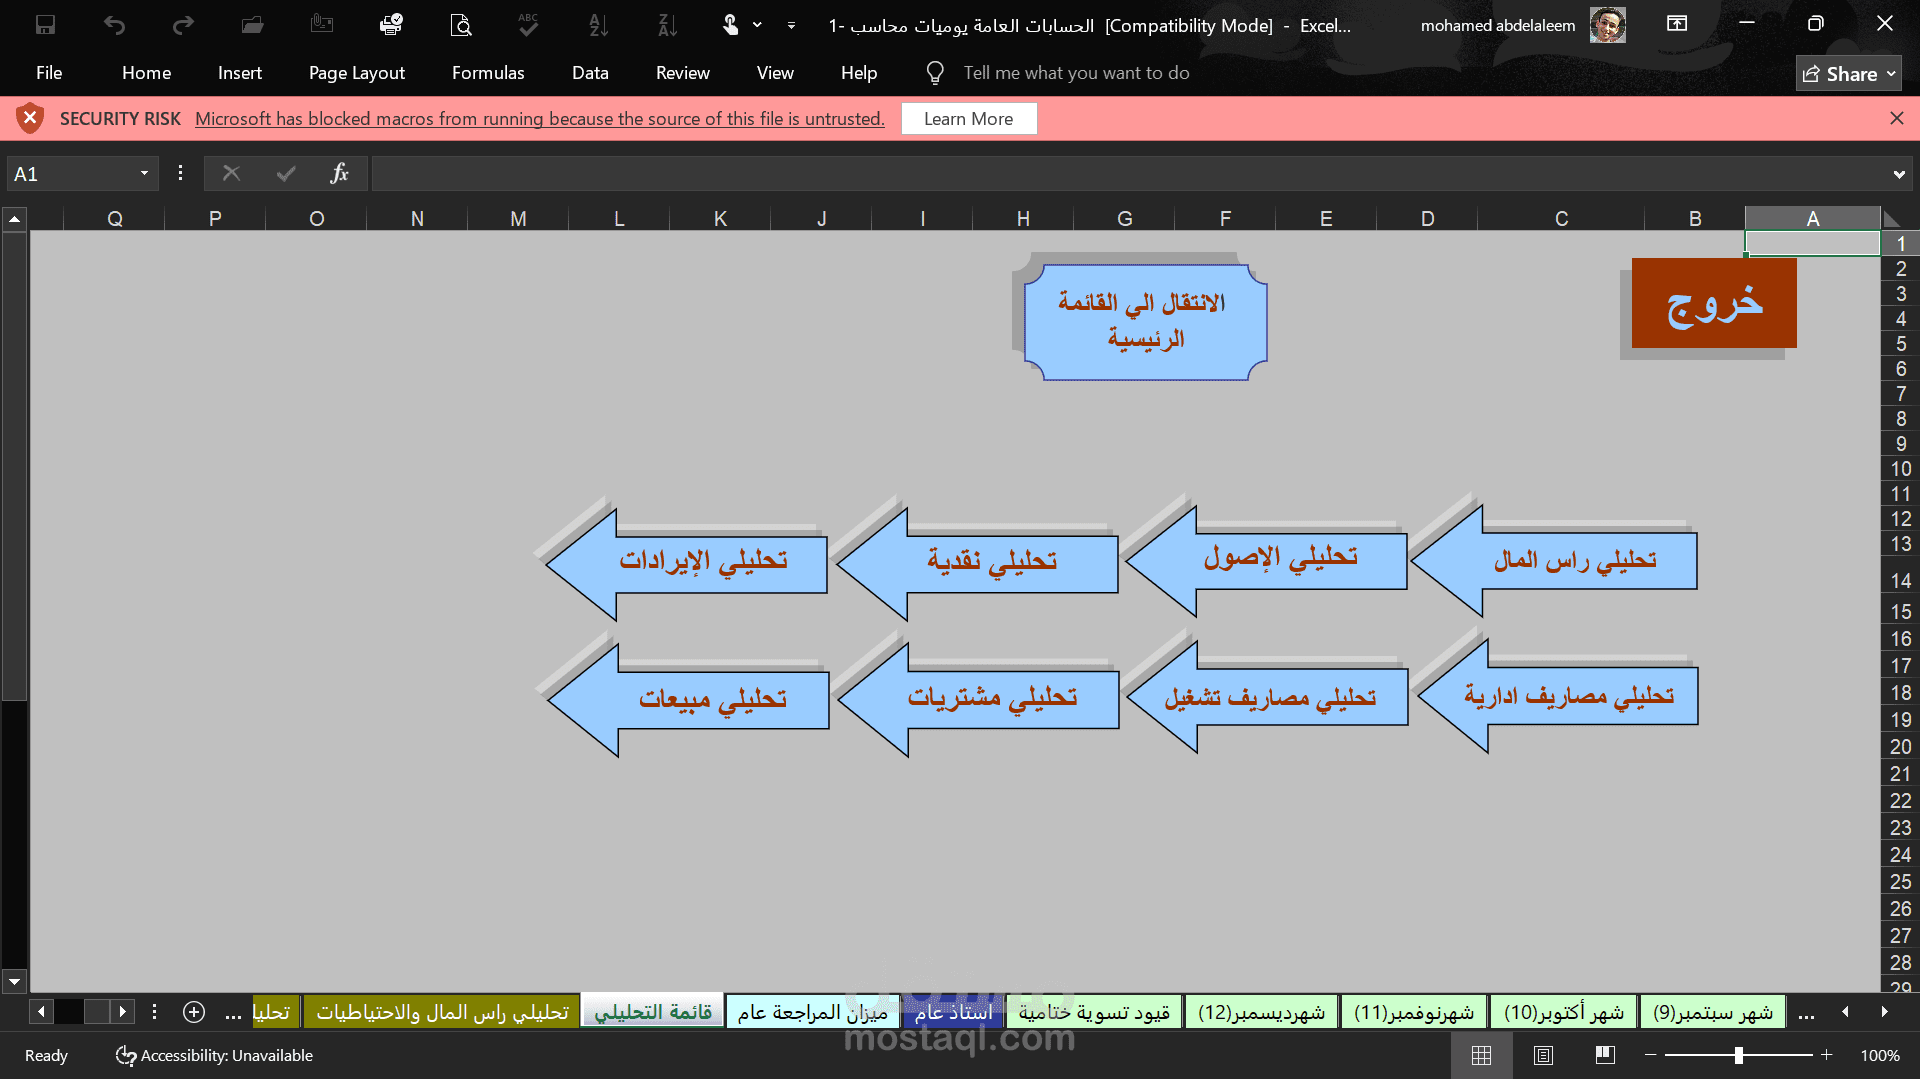Open the Formulas tab
This screenshot has height=1080, width=1920.
[488, 73]
